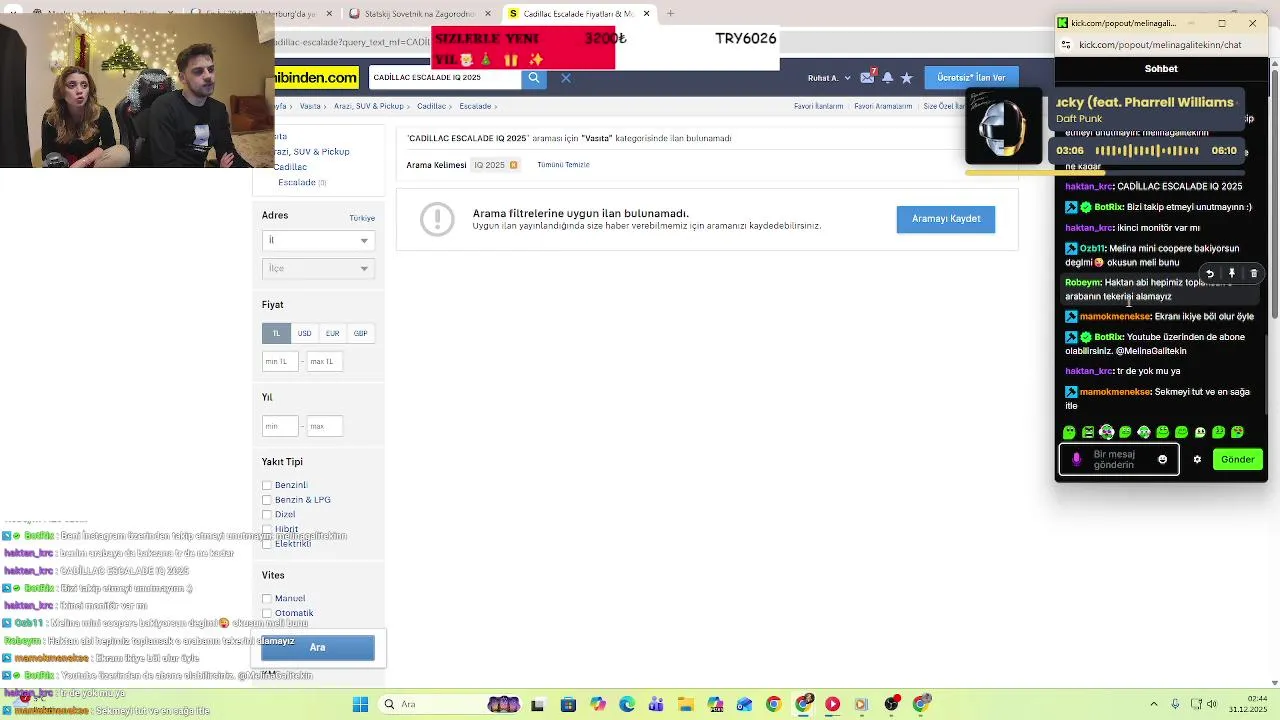Open chat settings gear icon
This screenshot has width=1280, height=720.
(1197, 460)
